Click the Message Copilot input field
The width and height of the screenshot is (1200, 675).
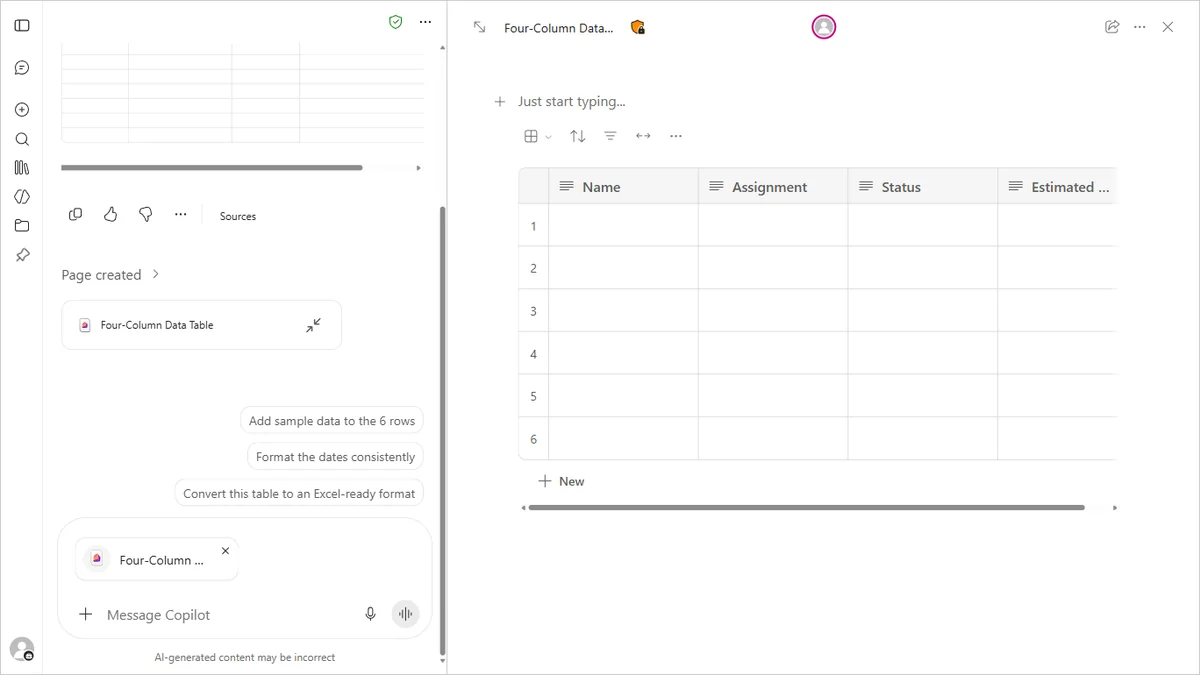pos(230,615)
